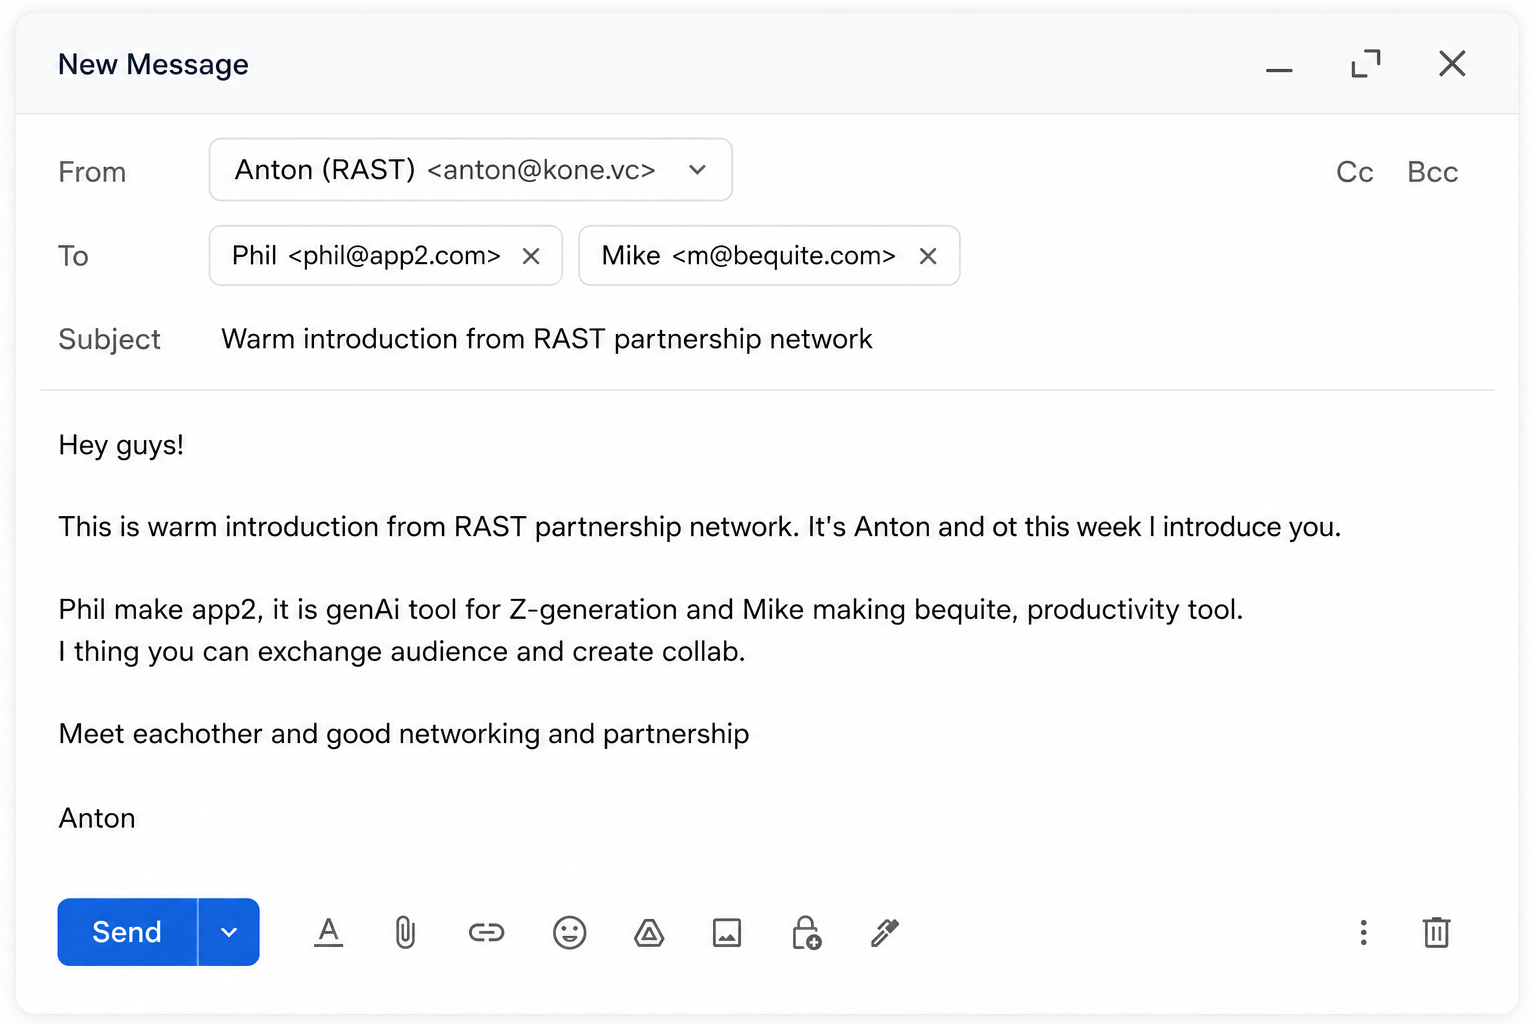Click the 'Hey guys!' line
The height and width of the screenshot is (1024, 1536).
click(121, 445)
